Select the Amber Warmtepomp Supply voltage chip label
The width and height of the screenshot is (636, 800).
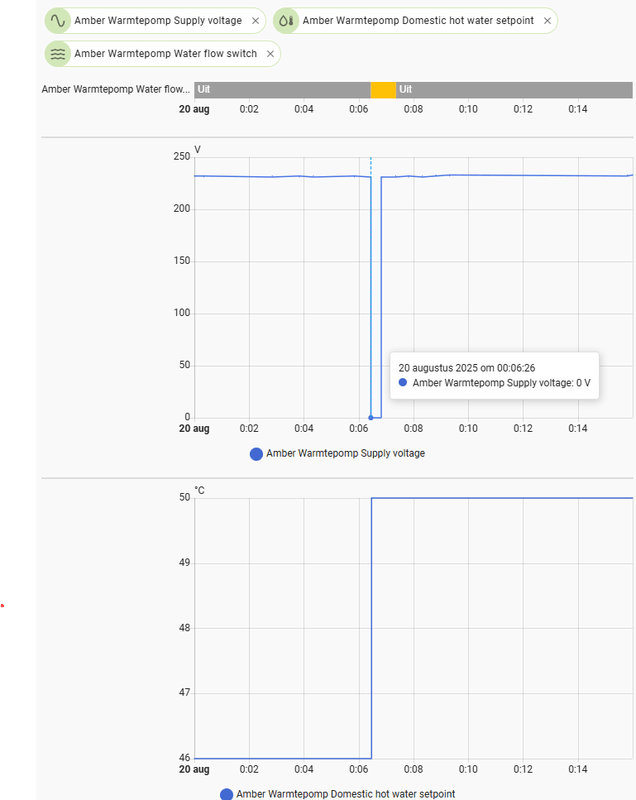[158, 20]
